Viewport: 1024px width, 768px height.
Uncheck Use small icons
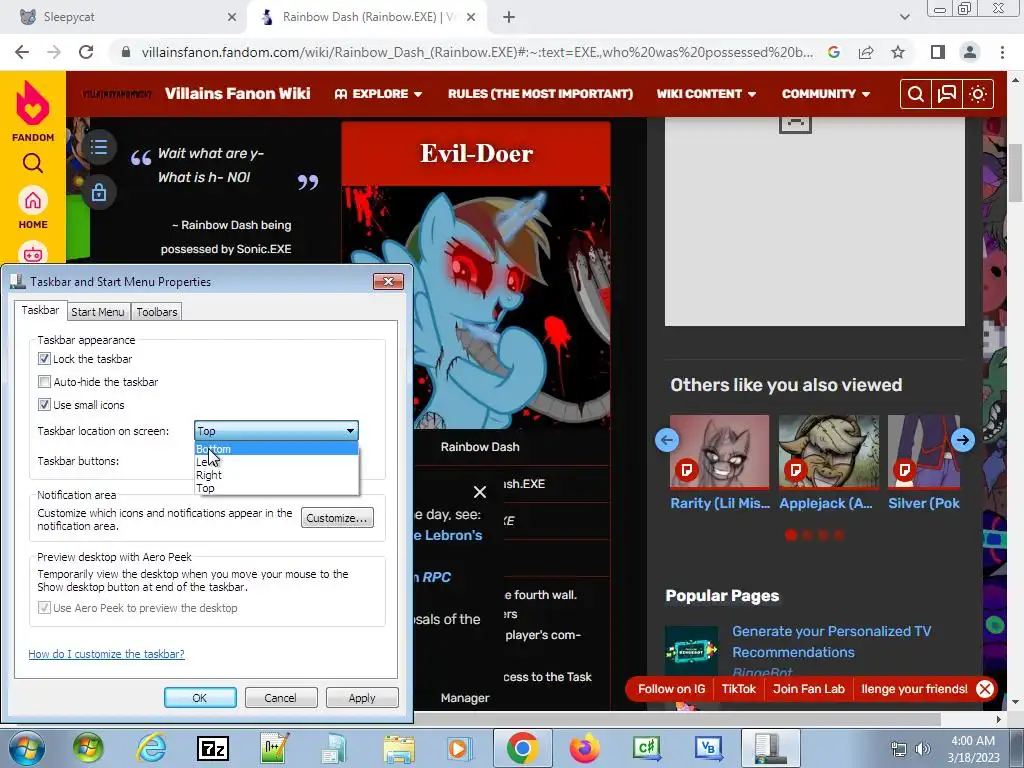tap(44, 404)
